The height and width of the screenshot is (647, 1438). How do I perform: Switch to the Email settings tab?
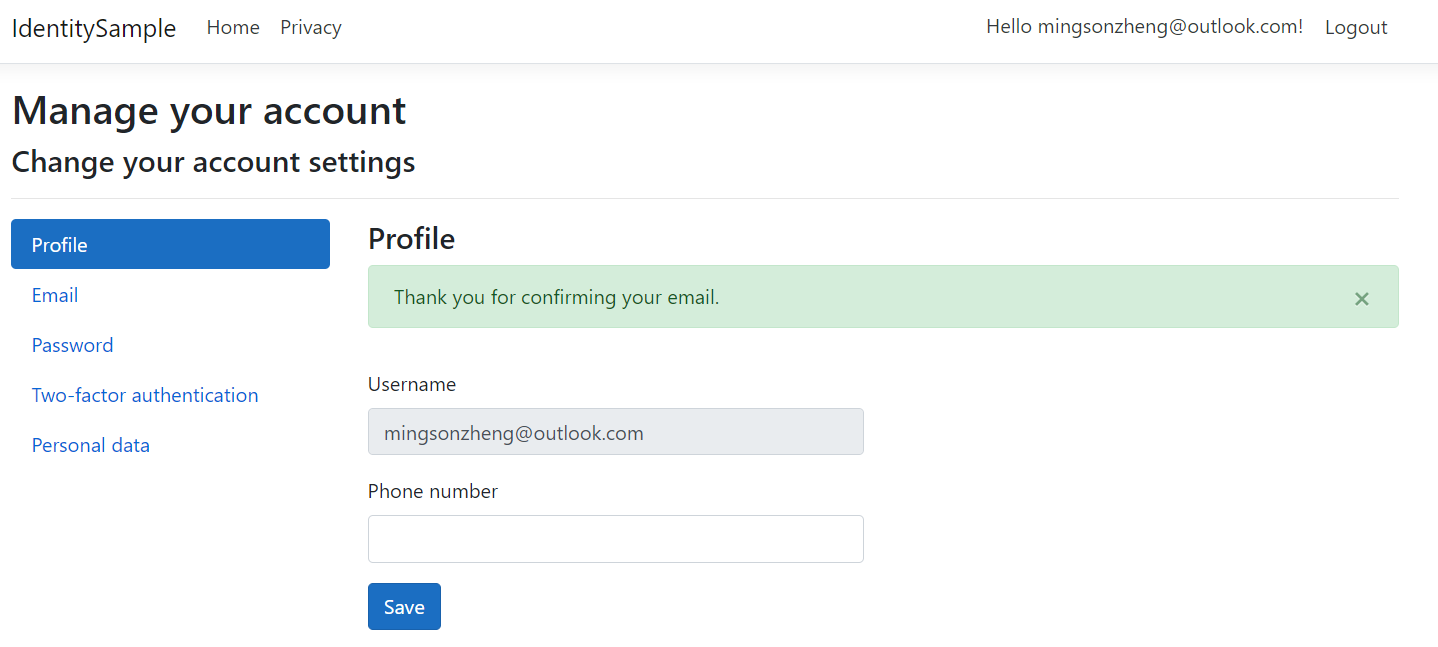coord(55,295)
